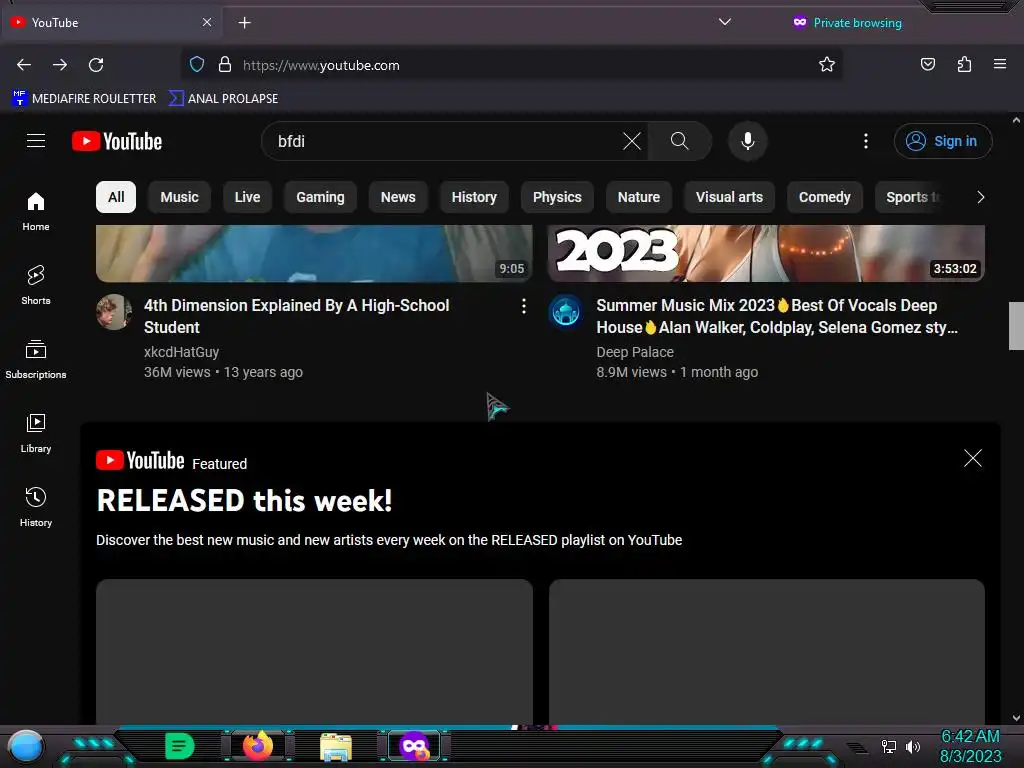Click the site padlock icon
The height and width of the screenshot is (768, 1024).
click(x=225, y=65)
